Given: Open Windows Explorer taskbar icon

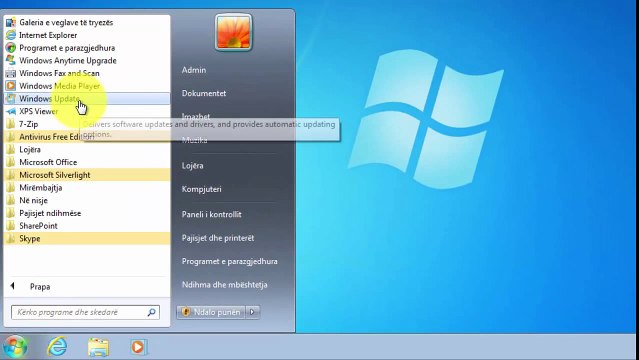Looking at the screenshot, I should 98,347.
